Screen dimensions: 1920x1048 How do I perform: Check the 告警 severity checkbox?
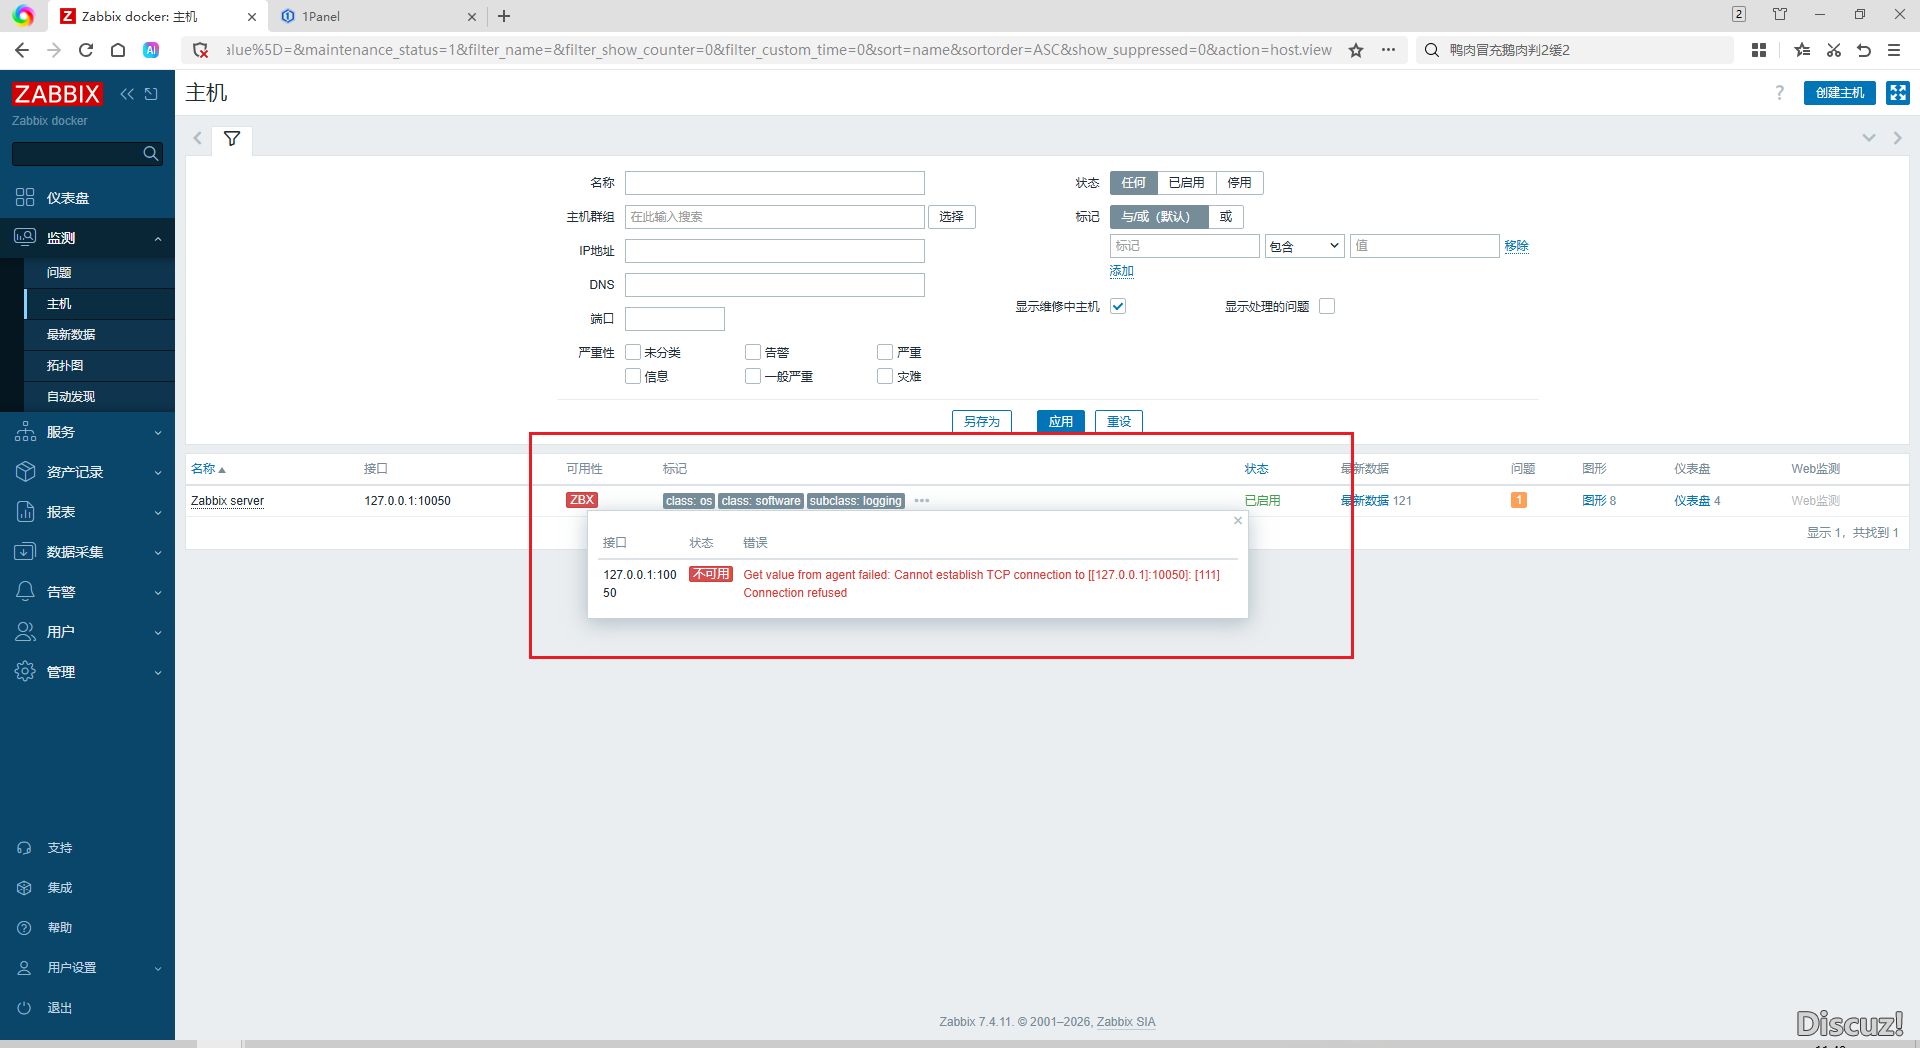(753, 352)
